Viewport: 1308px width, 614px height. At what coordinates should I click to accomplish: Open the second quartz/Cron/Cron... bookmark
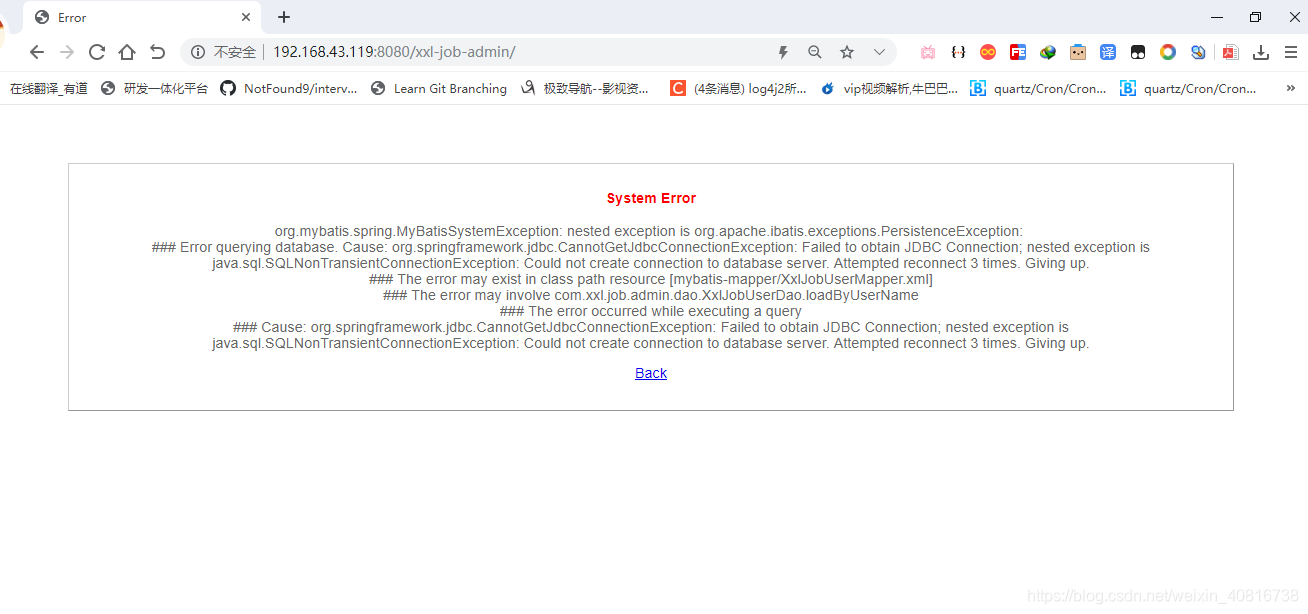click(x=1188, y=88)
